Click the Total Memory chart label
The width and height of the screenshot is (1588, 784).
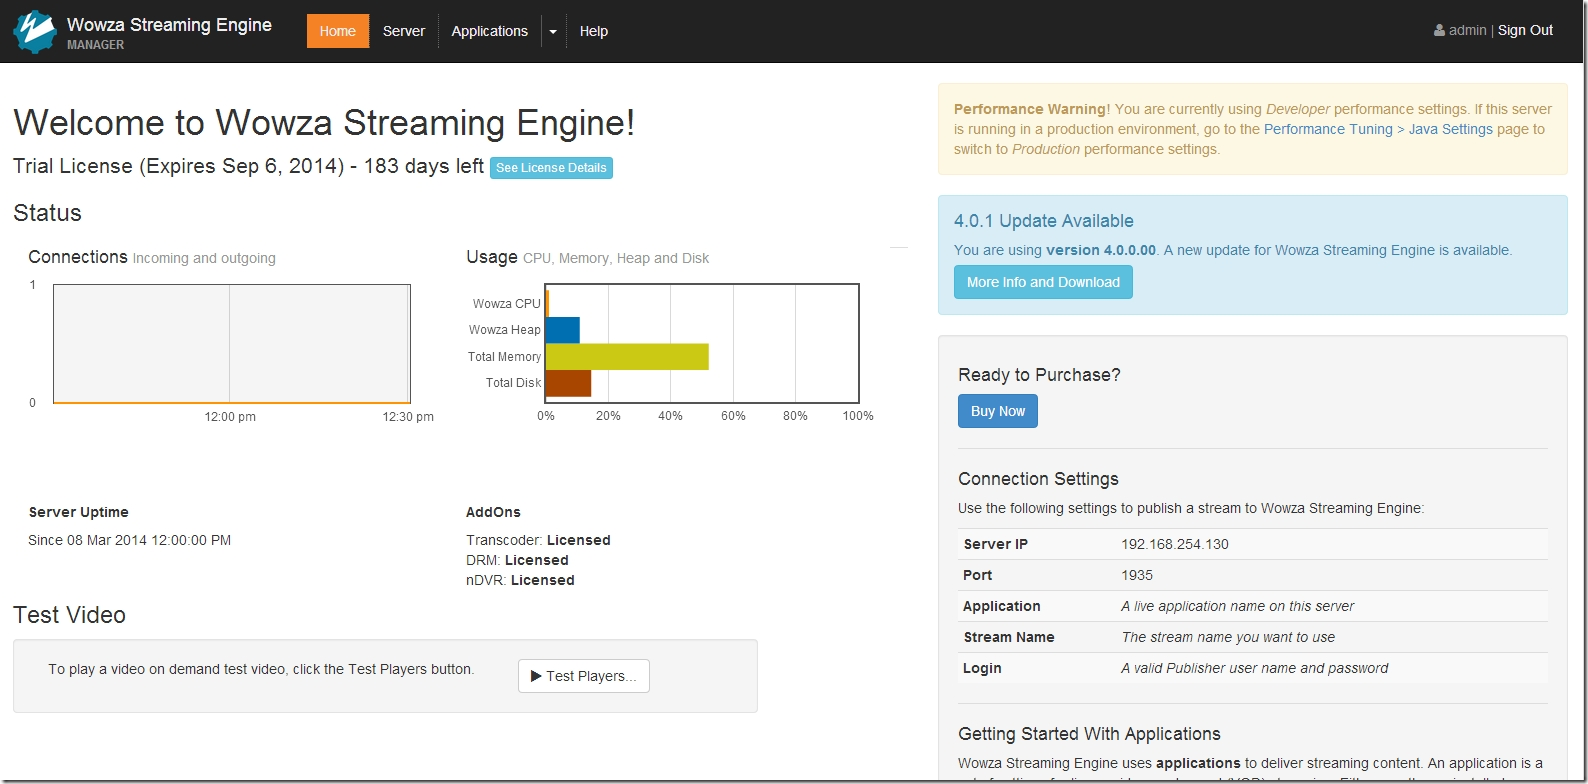click(x=504, y=357)
